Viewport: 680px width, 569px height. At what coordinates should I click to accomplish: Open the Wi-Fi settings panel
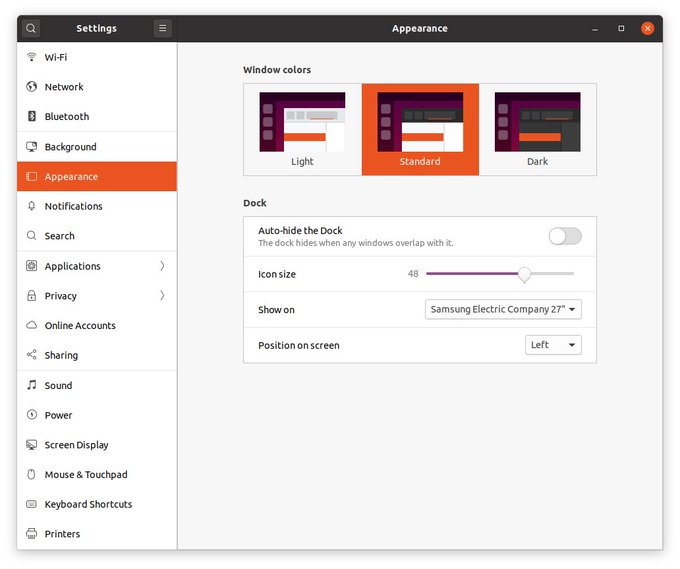click(97, 57)
